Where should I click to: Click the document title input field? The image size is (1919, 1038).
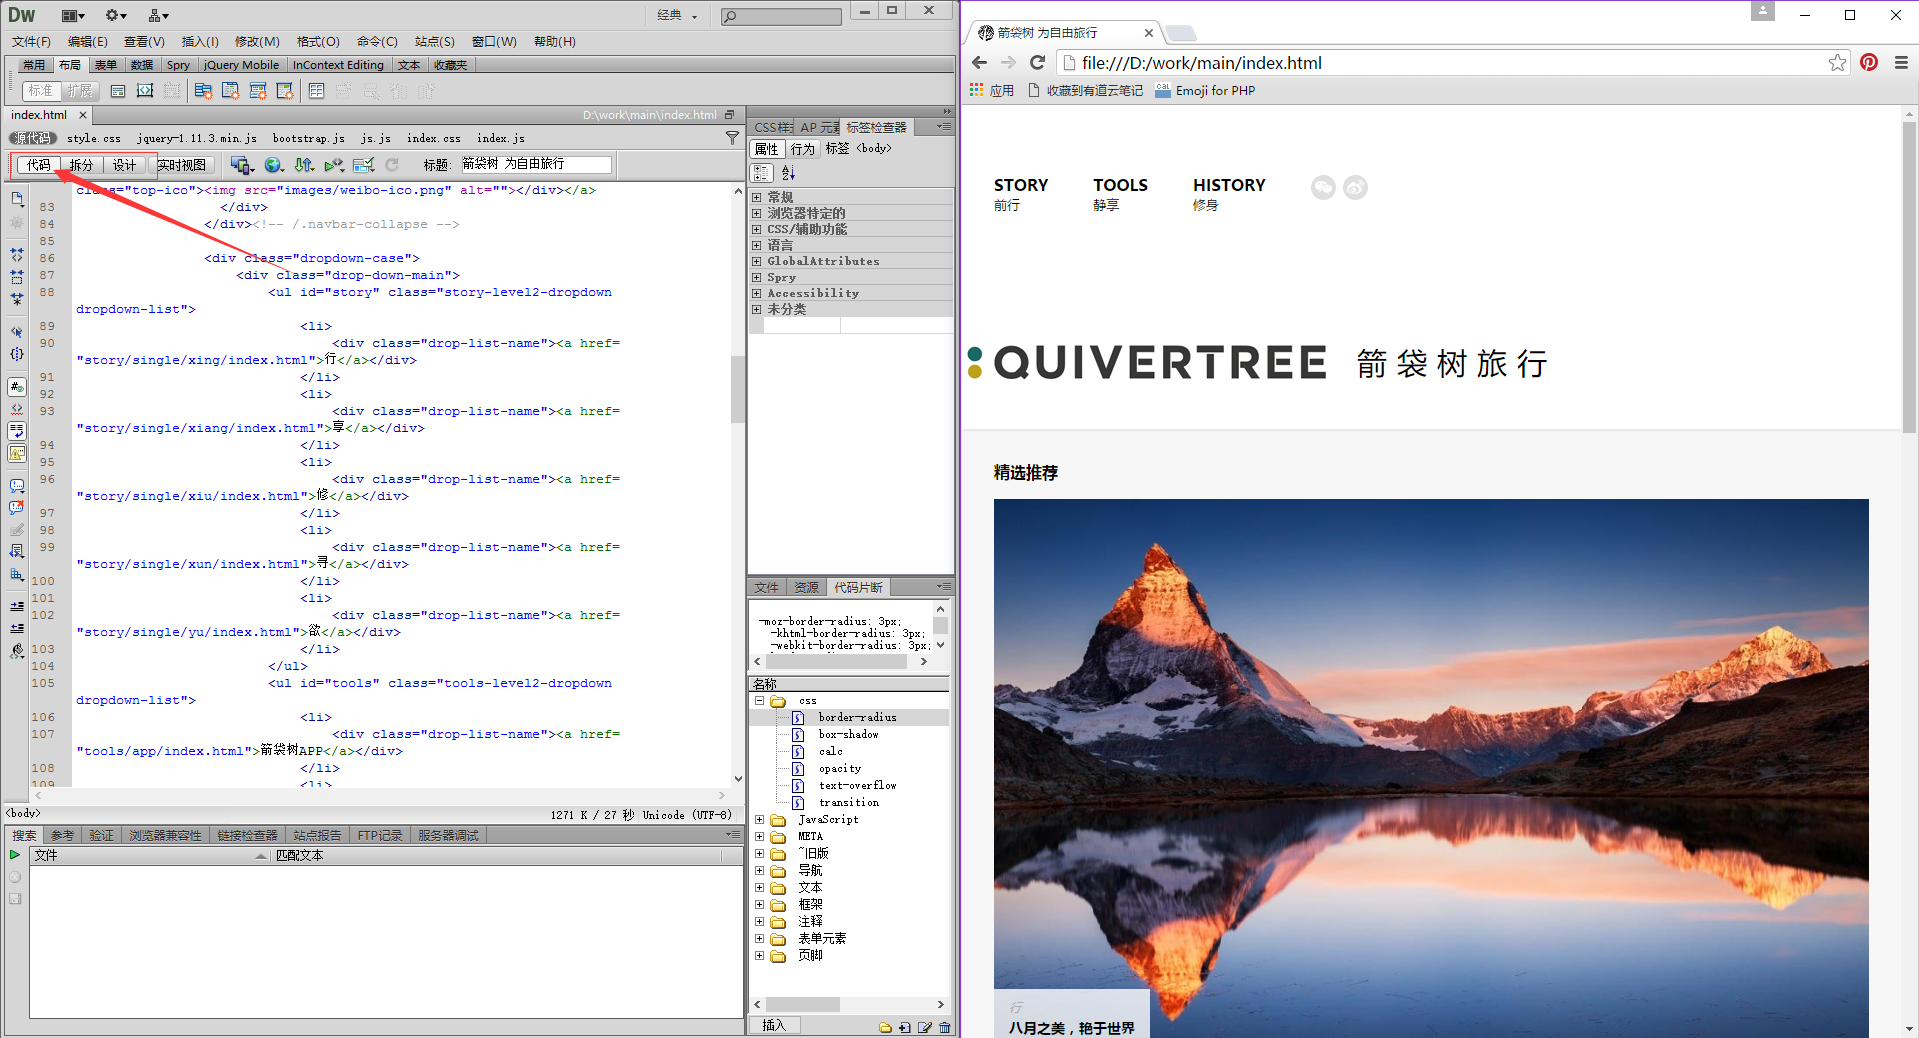535,164
